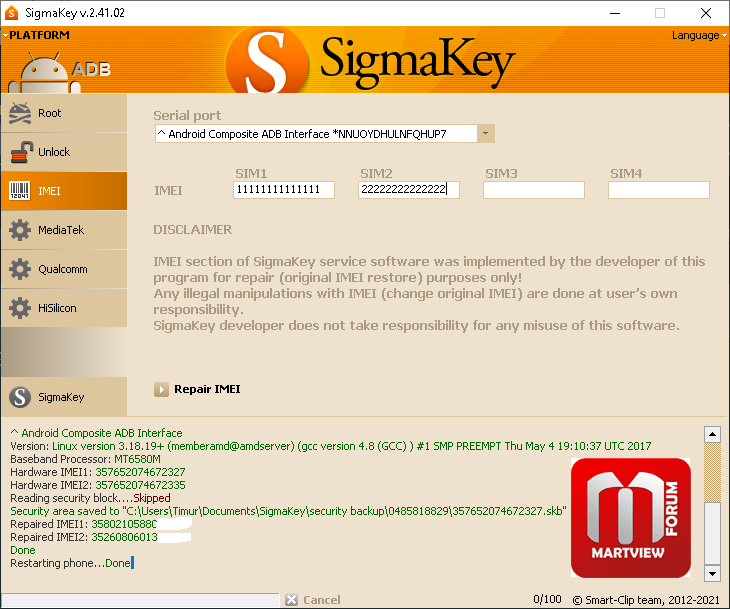The width and height of the screenshot is (730, 609).
Task: Click the Linux version log line
Action: point(331,446)
